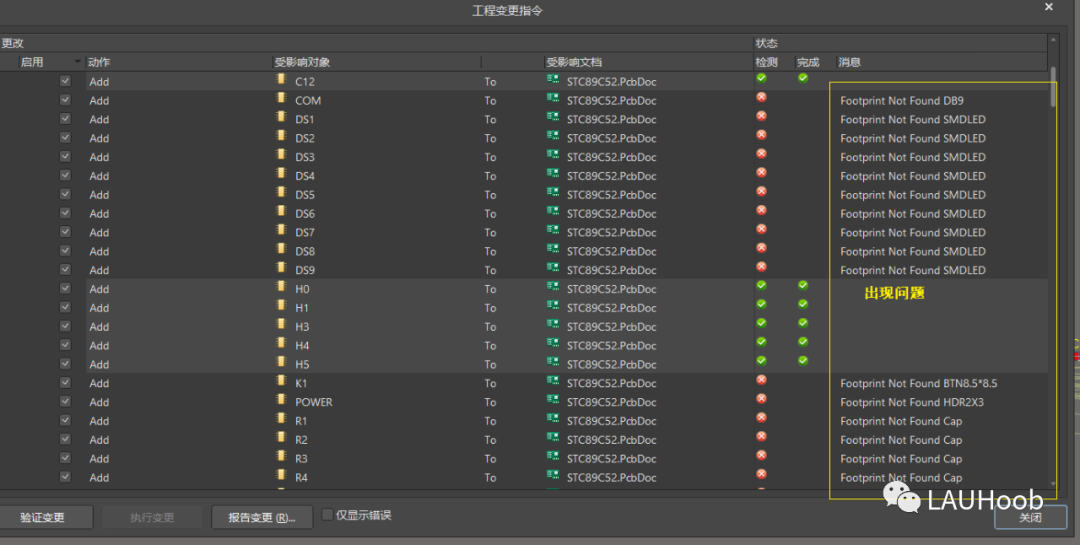This screenshot has height=545, width=1080.
Task: Click the 执行变更 button
Action: click(x=152, y=517)
